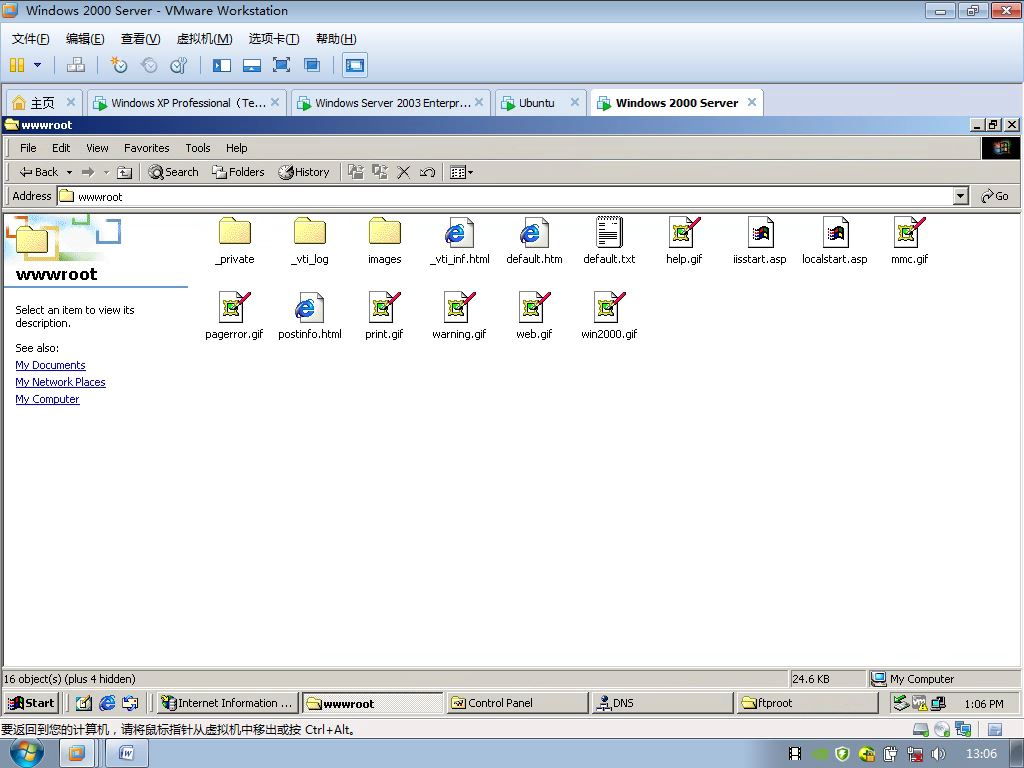
Task: Select the mmc.gif file
Action: [x=910, y=241]
